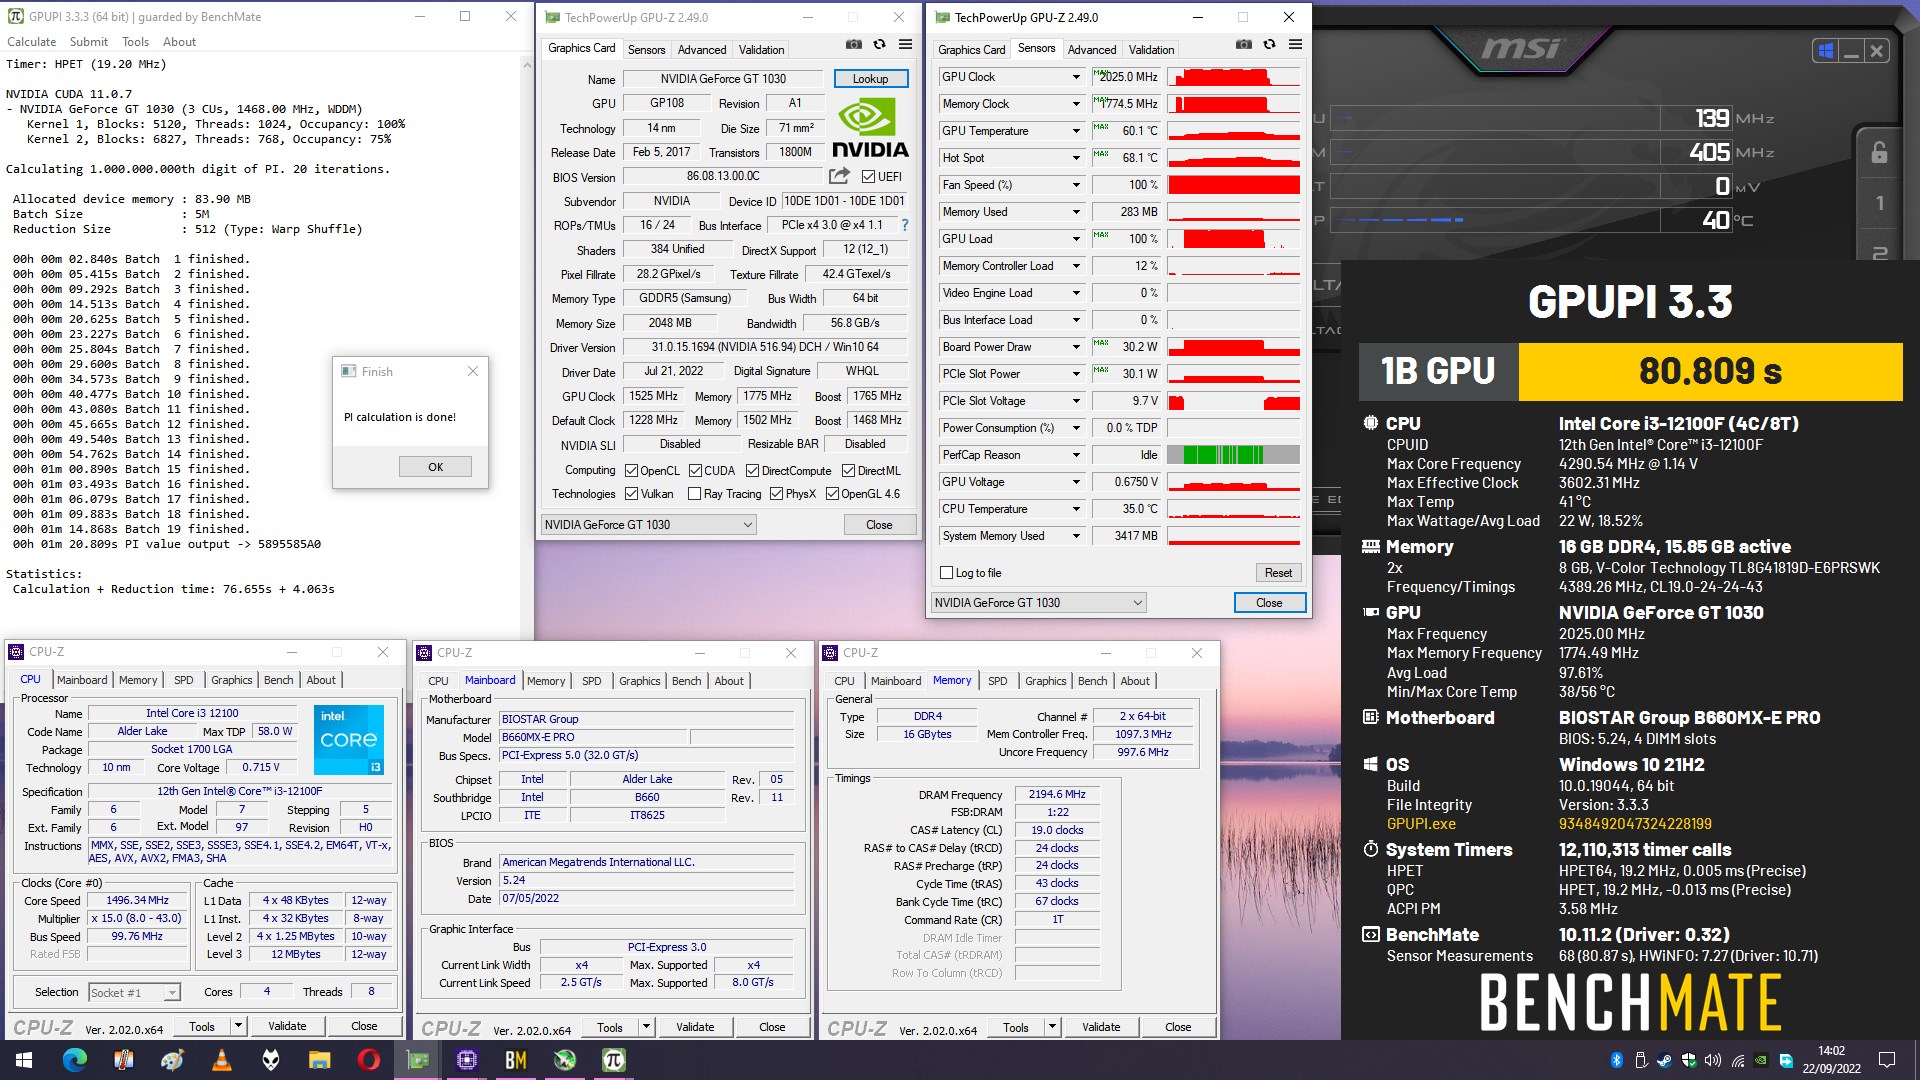Switch to Advanced tab in GPU-Z Sensors window
This screenshot has height=1080, width=1920.
click(x=1091, y=49)
